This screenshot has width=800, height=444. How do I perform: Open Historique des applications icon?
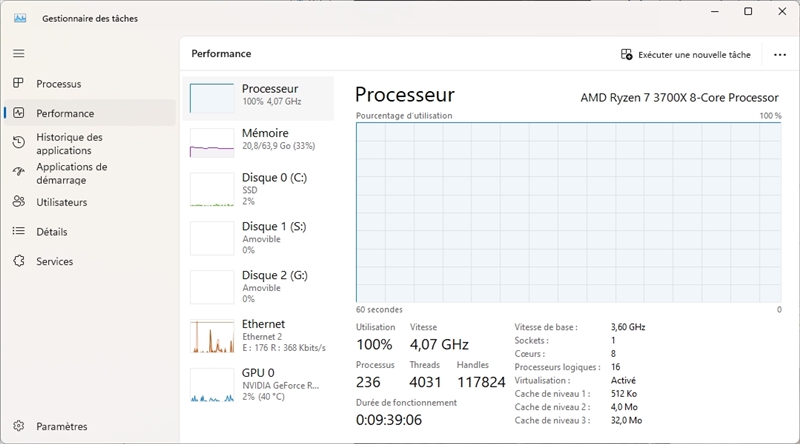[18, 143]
